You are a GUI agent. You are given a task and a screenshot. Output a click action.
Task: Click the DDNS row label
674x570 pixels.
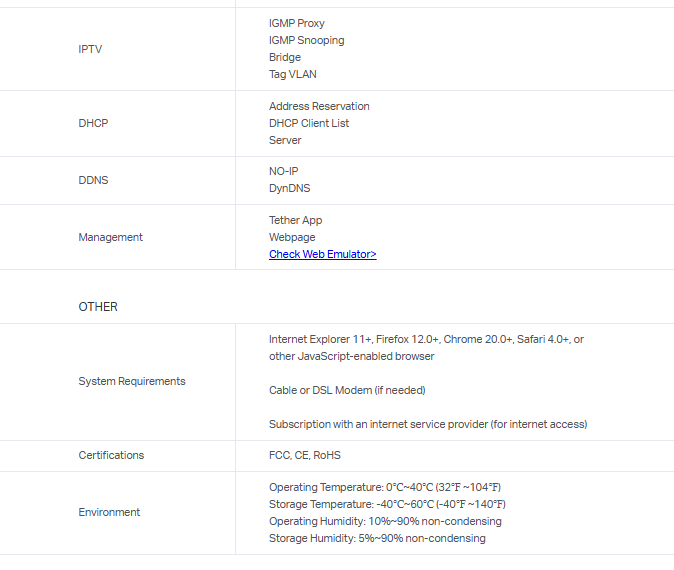[93, 181]
